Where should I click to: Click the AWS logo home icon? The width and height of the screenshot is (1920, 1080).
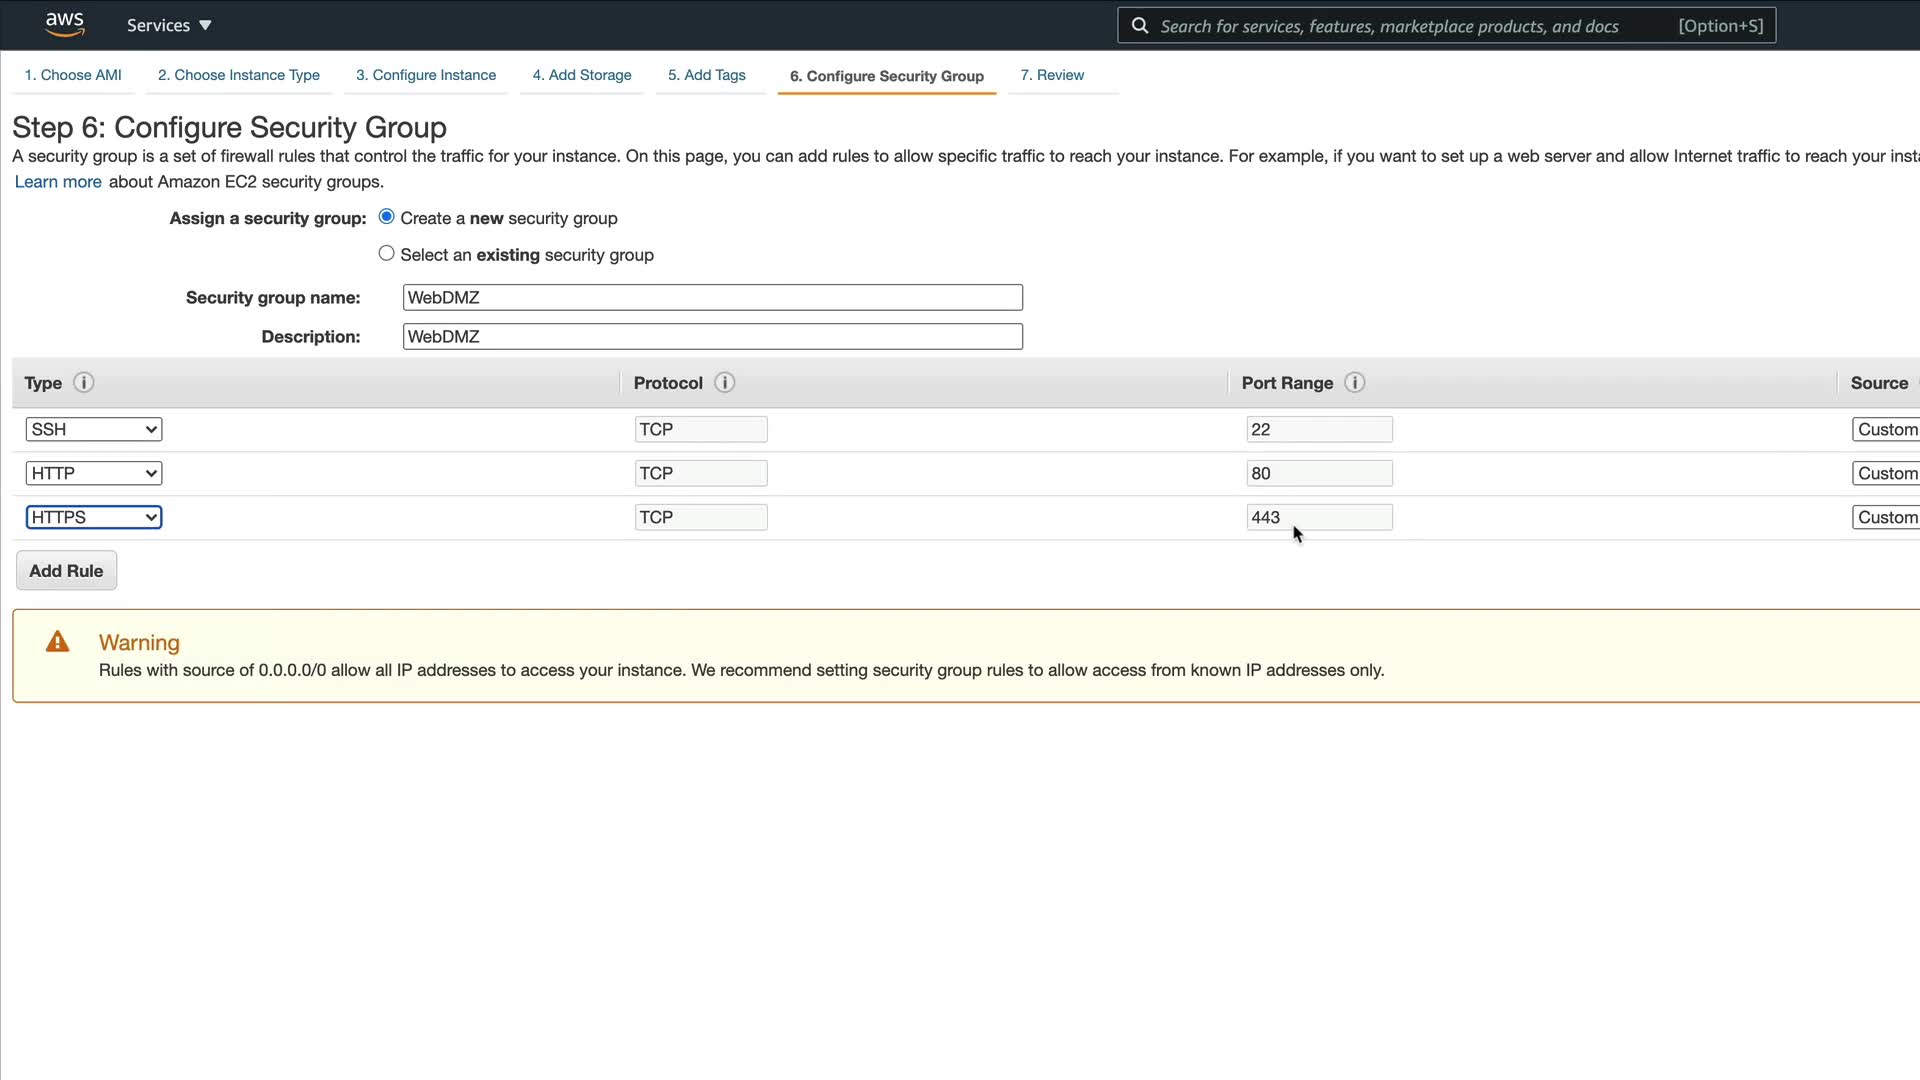[x=65, y=24]
